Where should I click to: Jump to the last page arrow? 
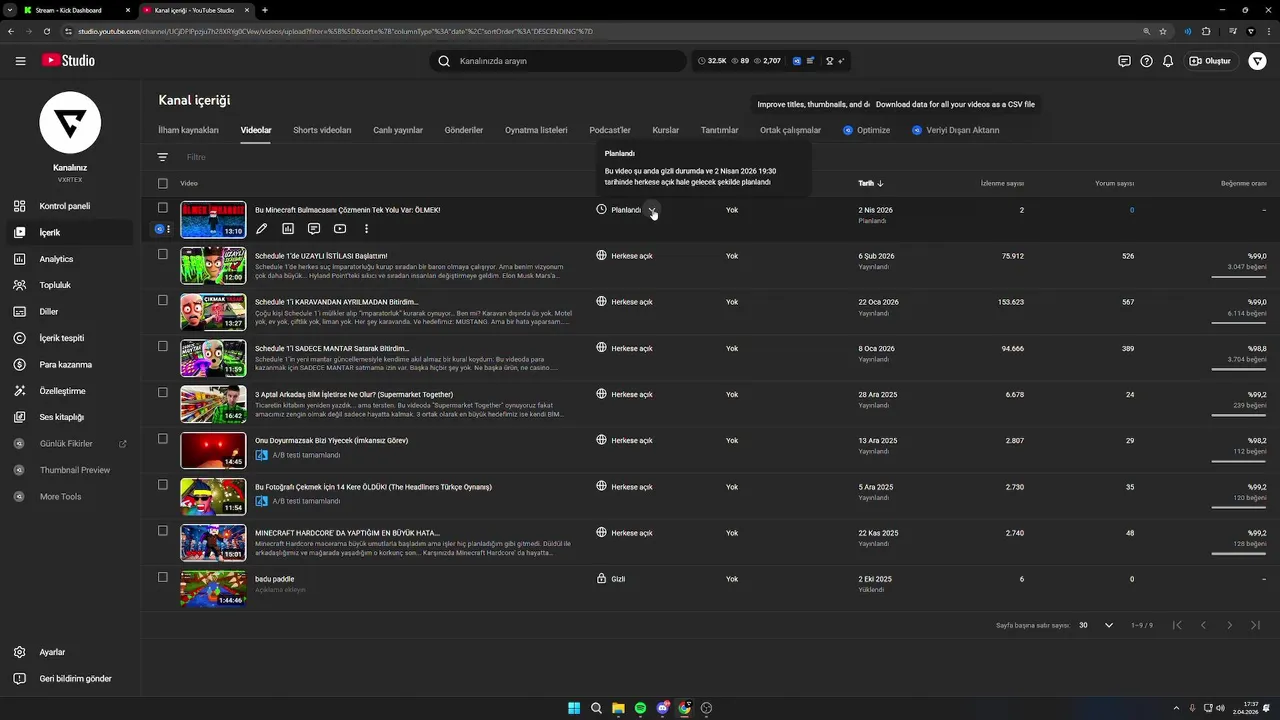(x=1256, y=625)
